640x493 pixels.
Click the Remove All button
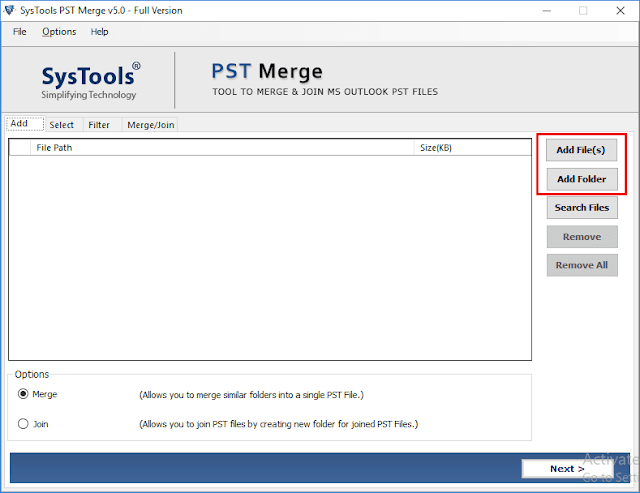[582, 265]
